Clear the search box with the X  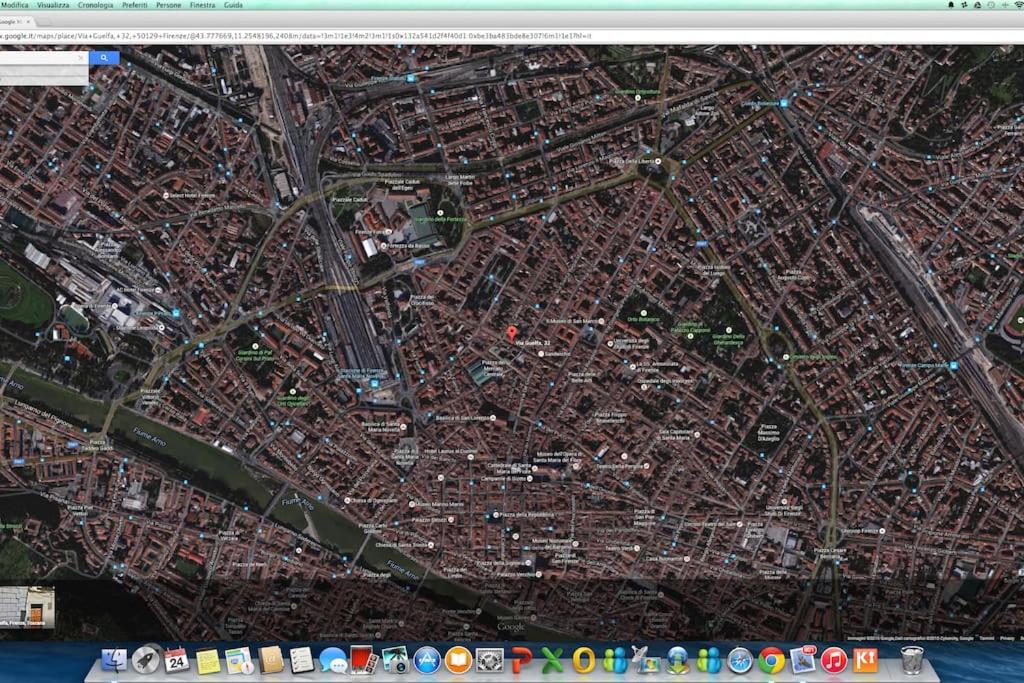tap(82, 58)
